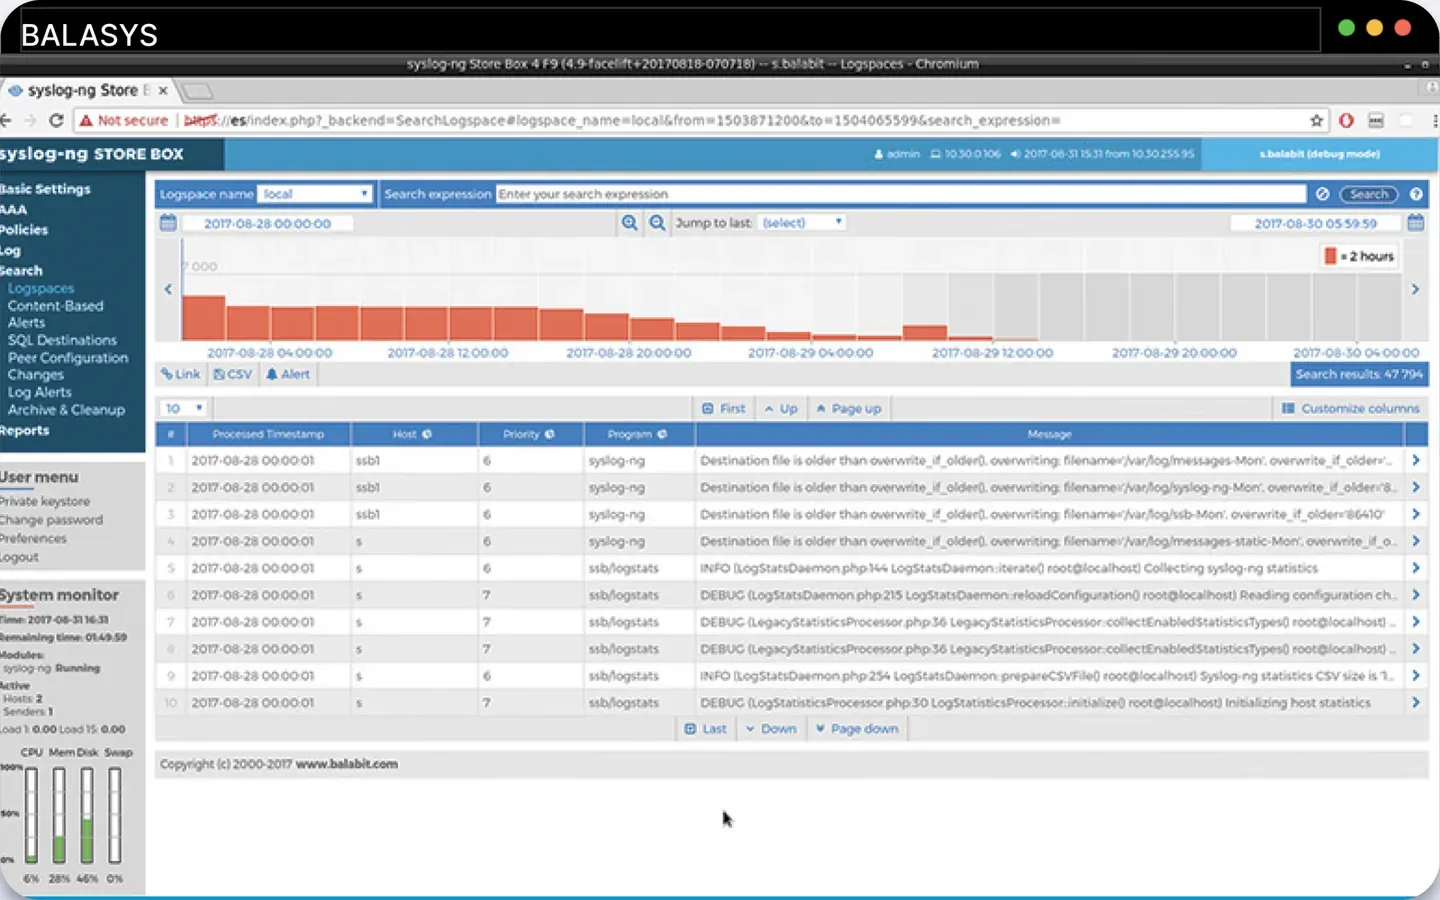The height and width of the screenshot is (900, 1440).
Task: Click Customize columns
Action: (1351, 408)
